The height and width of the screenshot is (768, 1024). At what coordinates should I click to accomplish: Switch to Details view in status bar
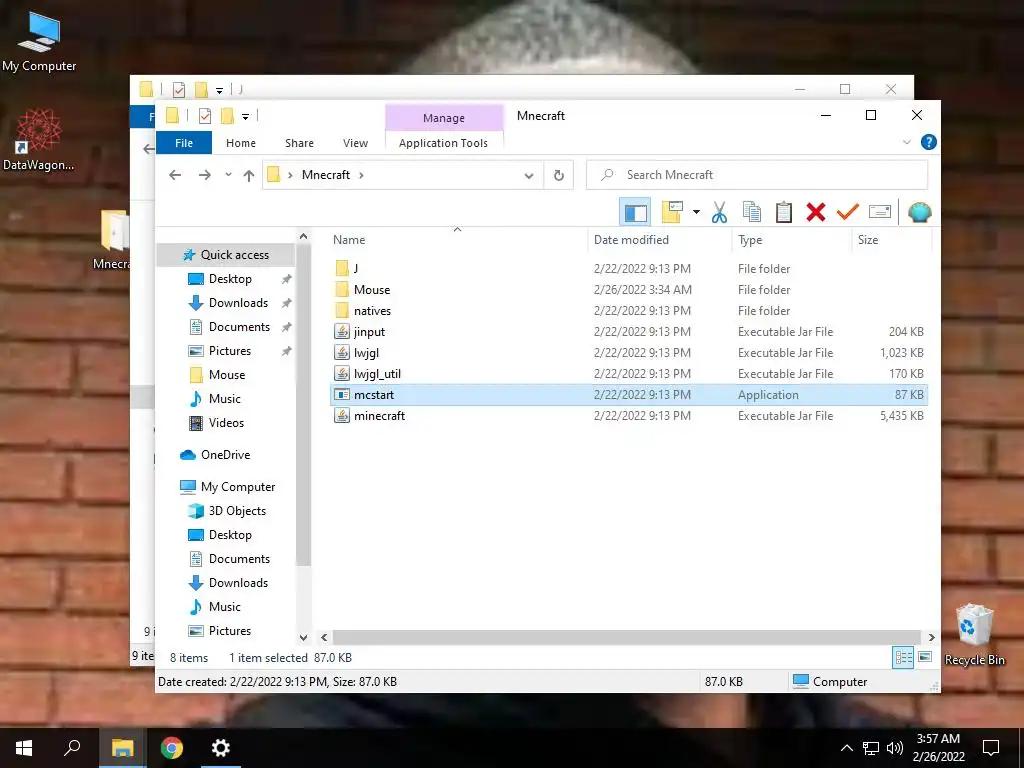[x=903, y=657]
